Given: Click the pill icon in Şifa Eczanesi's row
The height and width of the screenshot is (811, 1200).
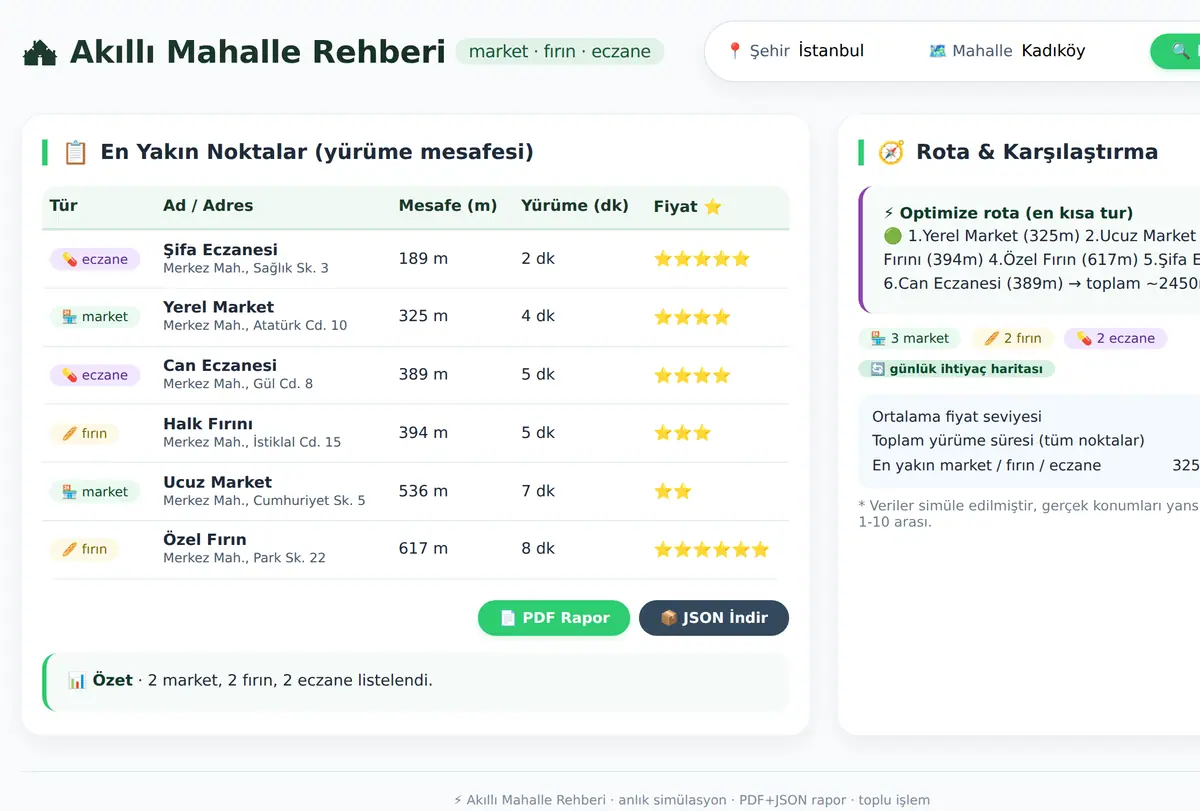Looking at the screenshot, I should tap(69, 260).
